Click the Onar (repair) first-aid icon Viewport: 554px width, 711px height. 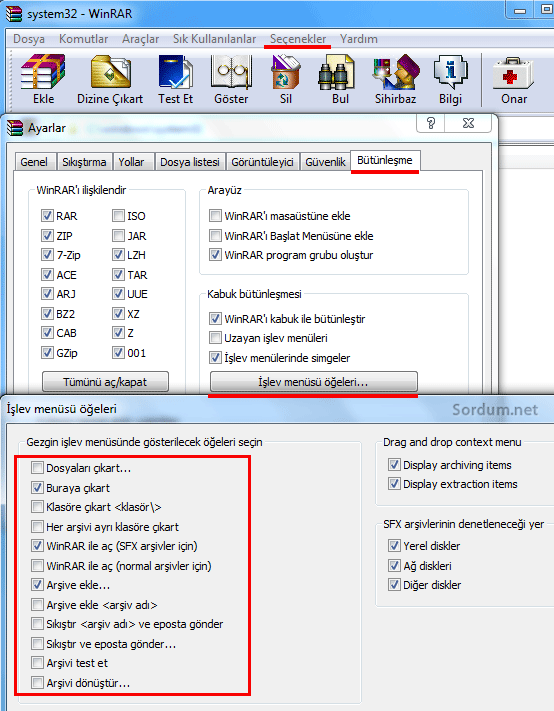tap(513, 73)
